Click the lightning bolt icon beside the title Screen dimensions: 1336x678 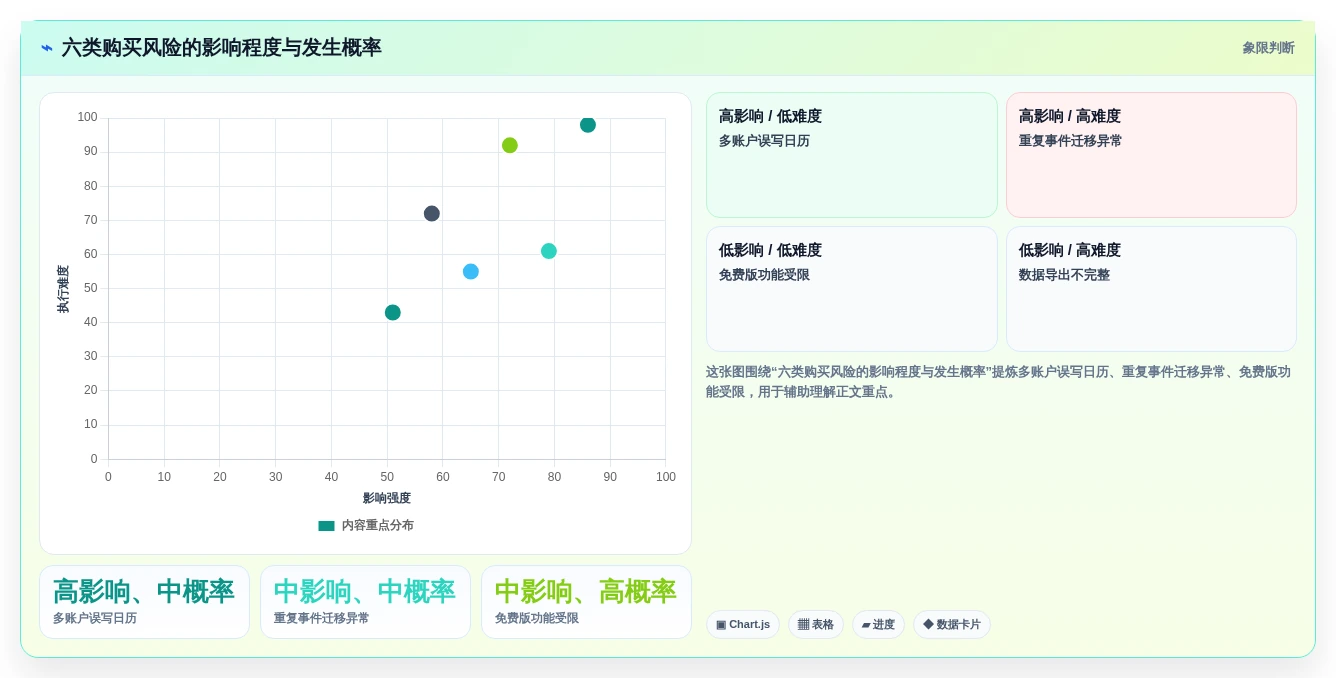click(x=47, y=48)
